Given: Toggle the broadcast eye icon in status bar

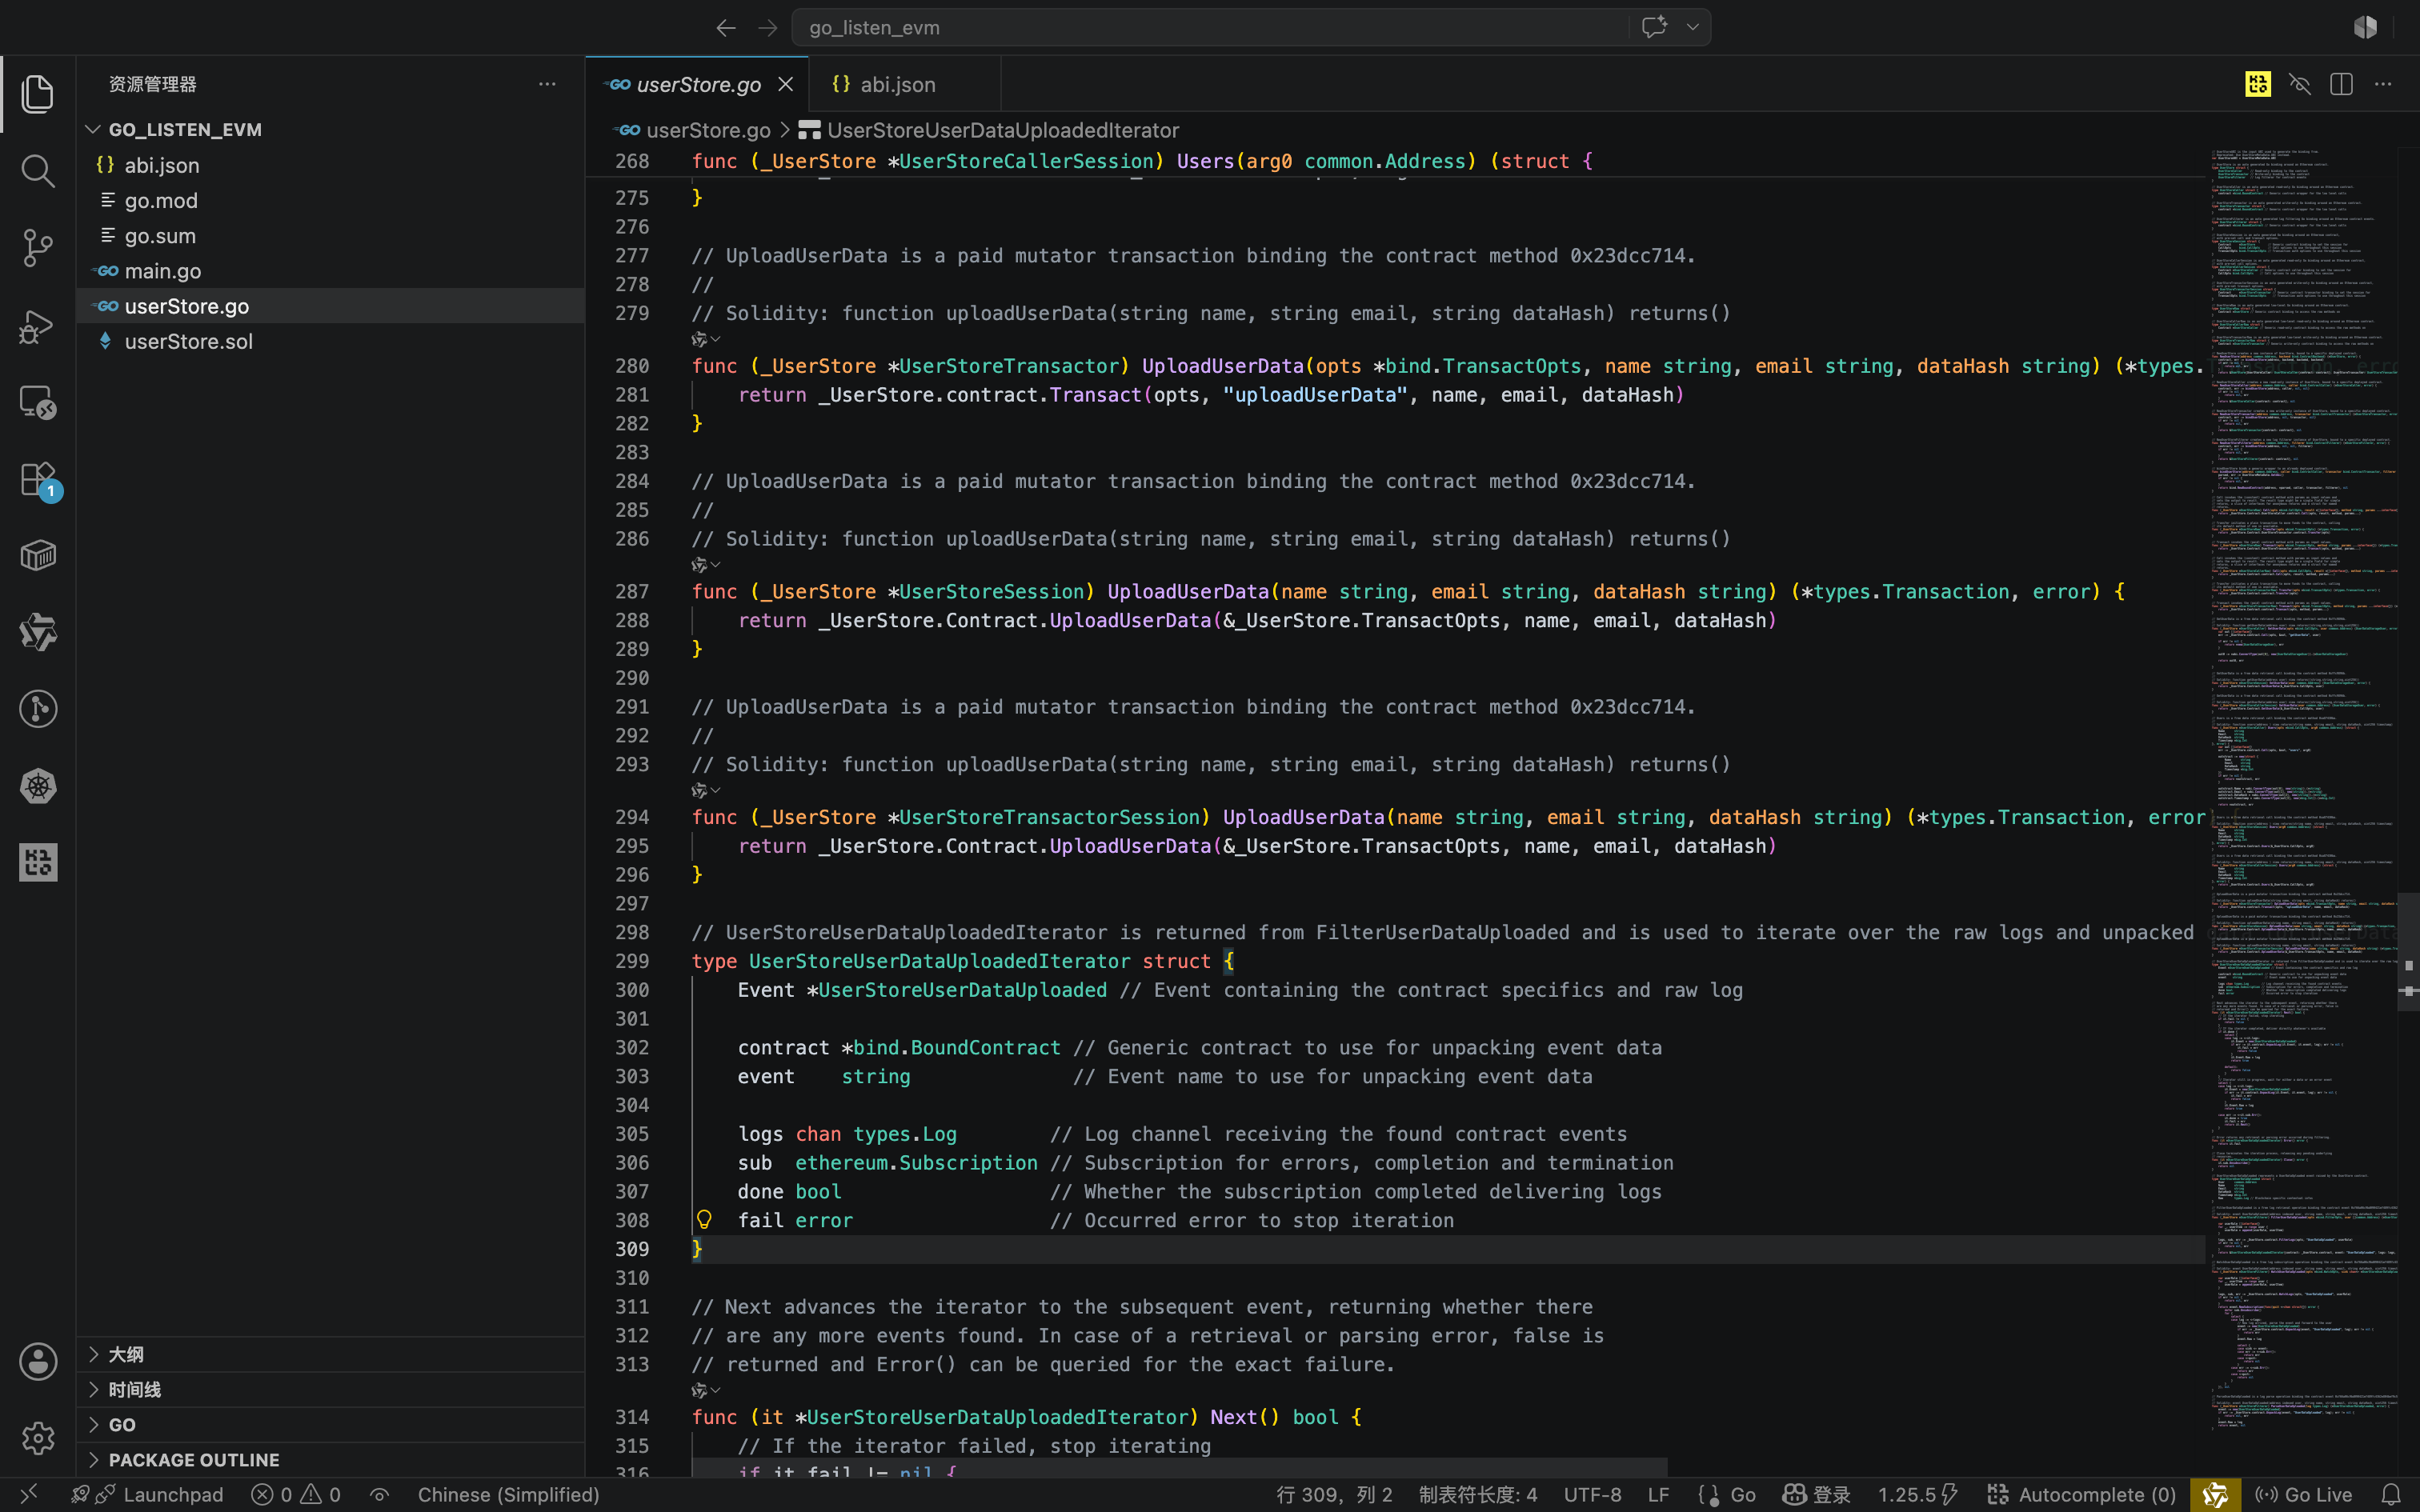Looking at the screenshot, I should (379, 1494).
